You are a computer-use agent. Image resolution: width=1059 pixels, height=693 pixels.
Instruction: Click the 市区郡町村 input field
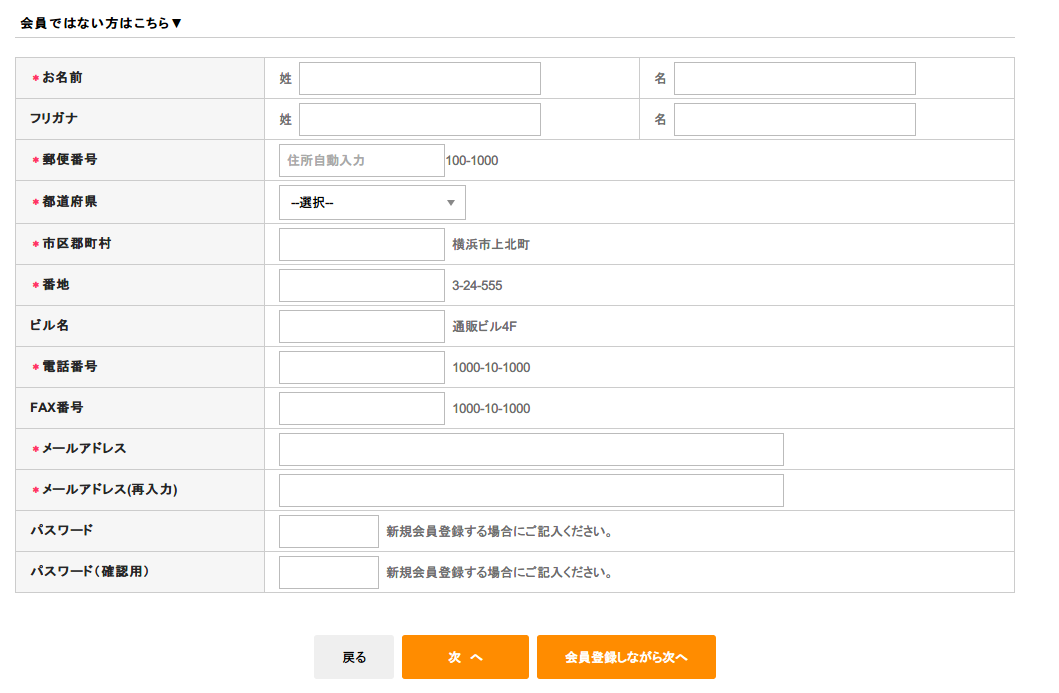click(x=361, y=244)
